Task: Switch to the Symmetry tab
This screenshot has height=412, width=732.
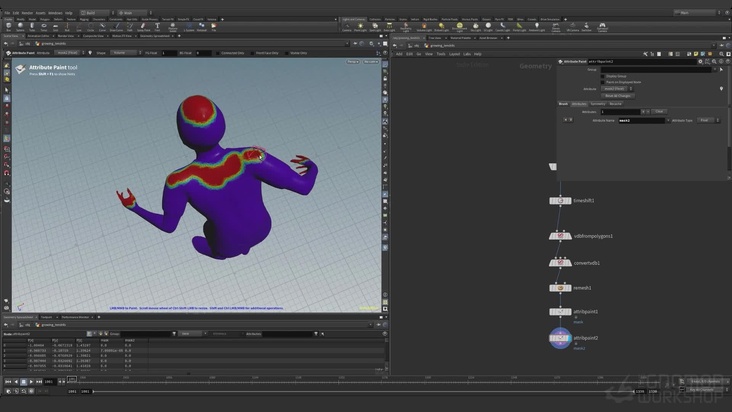Action: [598, 103]
